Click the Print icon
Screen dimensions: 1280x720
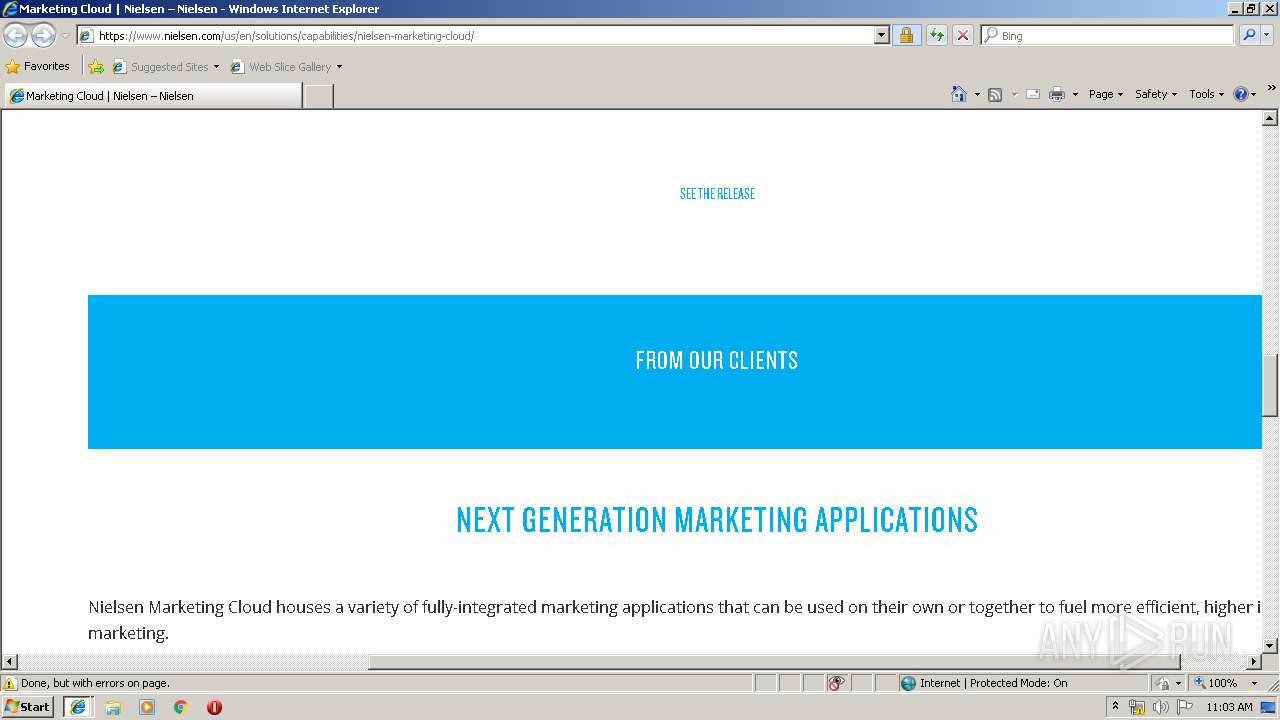click(1057, 94)
